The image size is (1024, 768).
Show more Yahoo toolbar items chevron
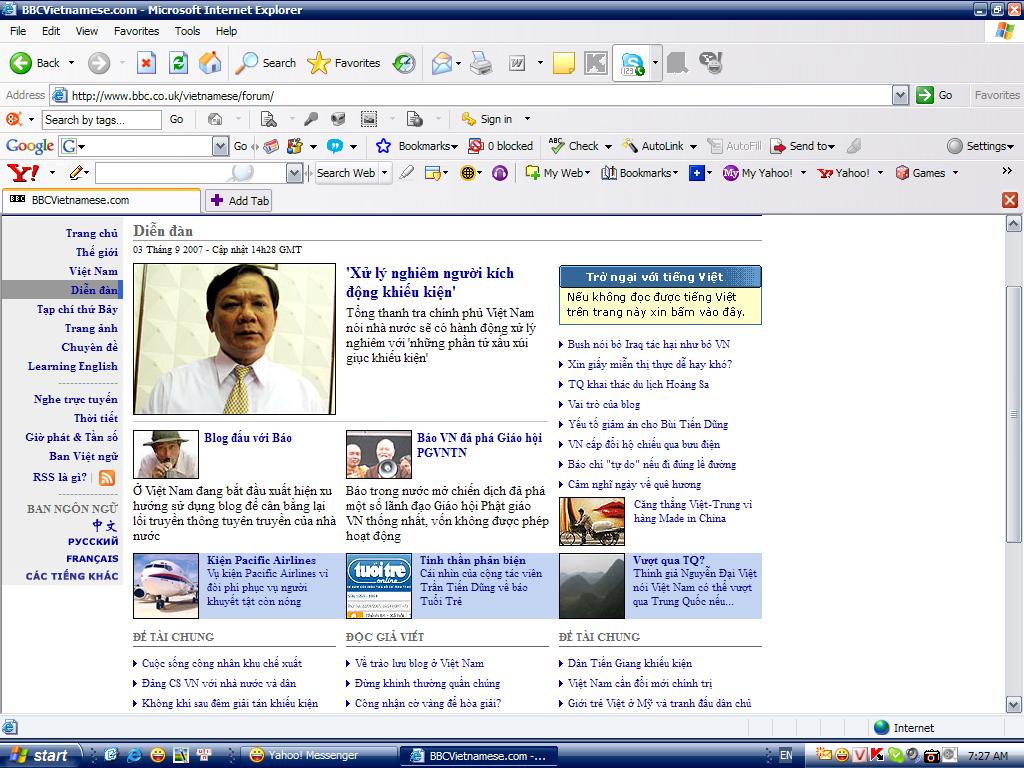click(x=1007, y=170)
